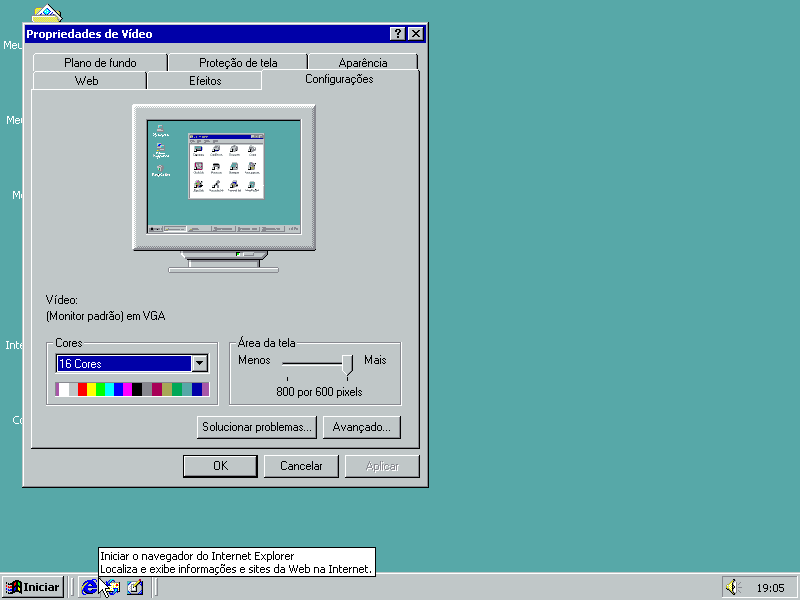The height and width of the screenshot is (600, 800).
Task: Click the Show Desktop quick launch icon
Action: coord(135,587)
